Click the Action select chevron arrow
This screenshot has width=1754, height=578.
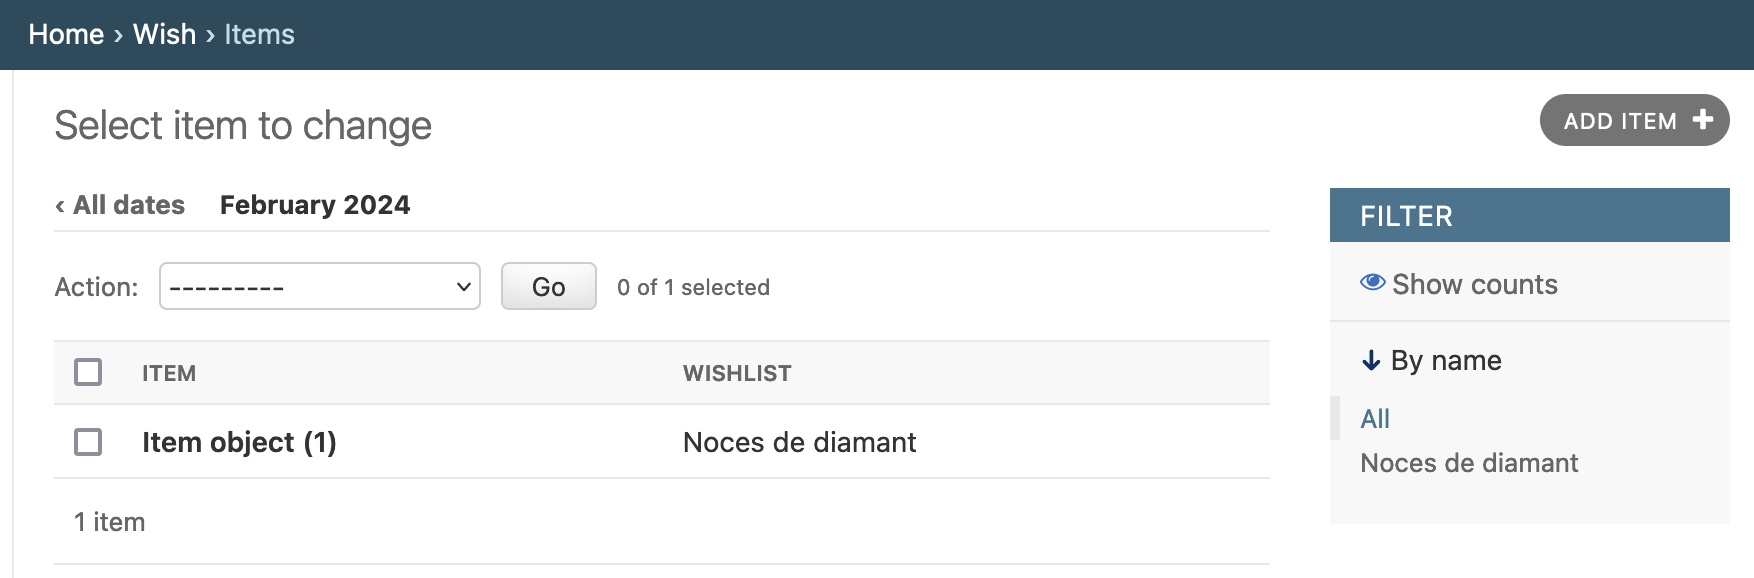tap(463, 287)
